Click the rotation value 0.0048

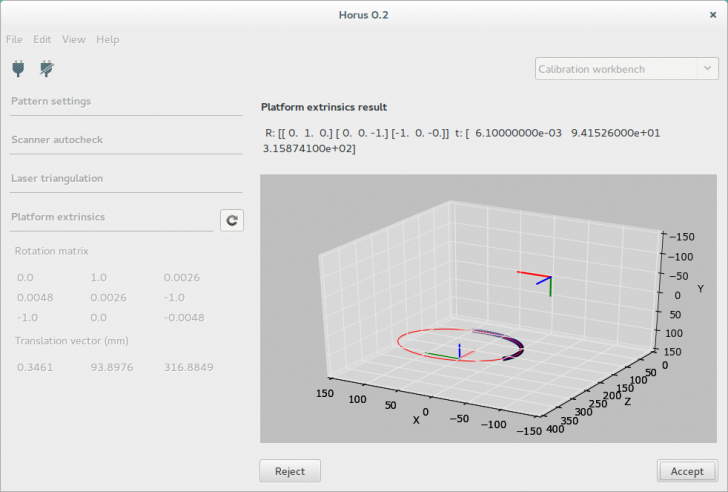point(35,298)
